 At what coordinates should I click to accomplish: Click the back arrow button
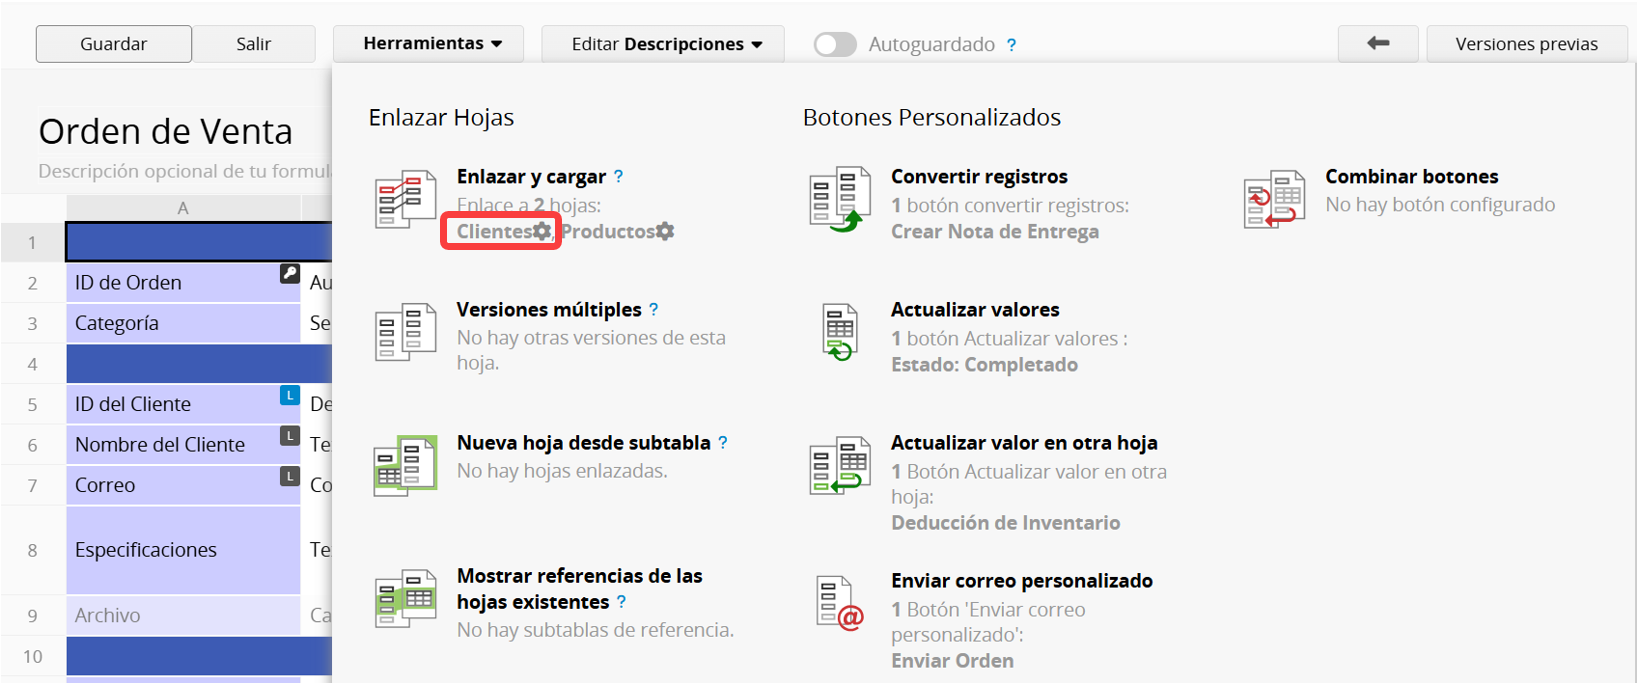coord(1378,44)
